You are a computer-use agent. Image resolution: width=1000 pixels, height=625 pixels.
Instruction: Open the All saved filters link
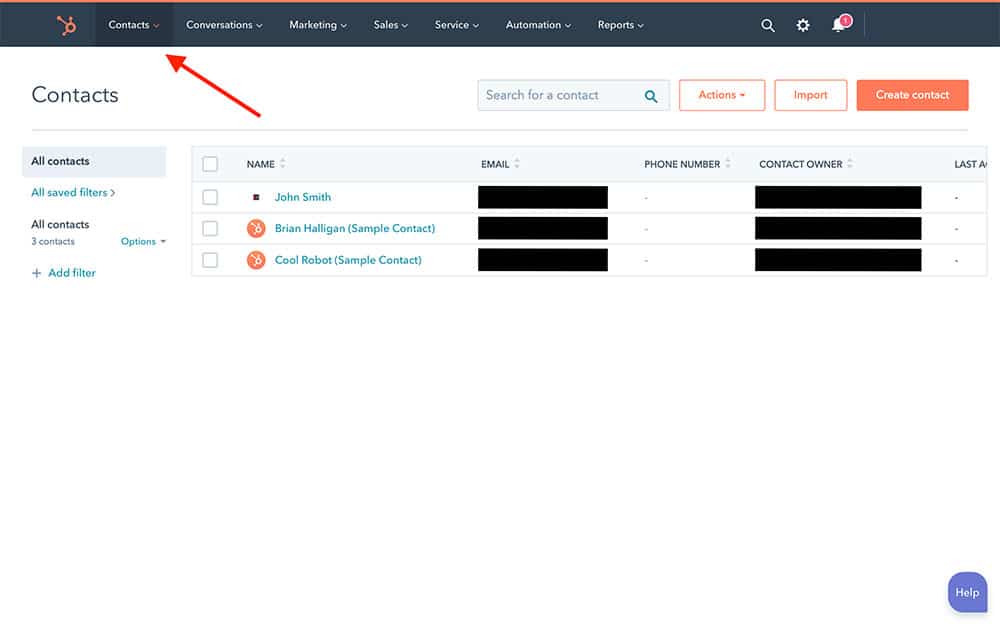tap(73, 192)
